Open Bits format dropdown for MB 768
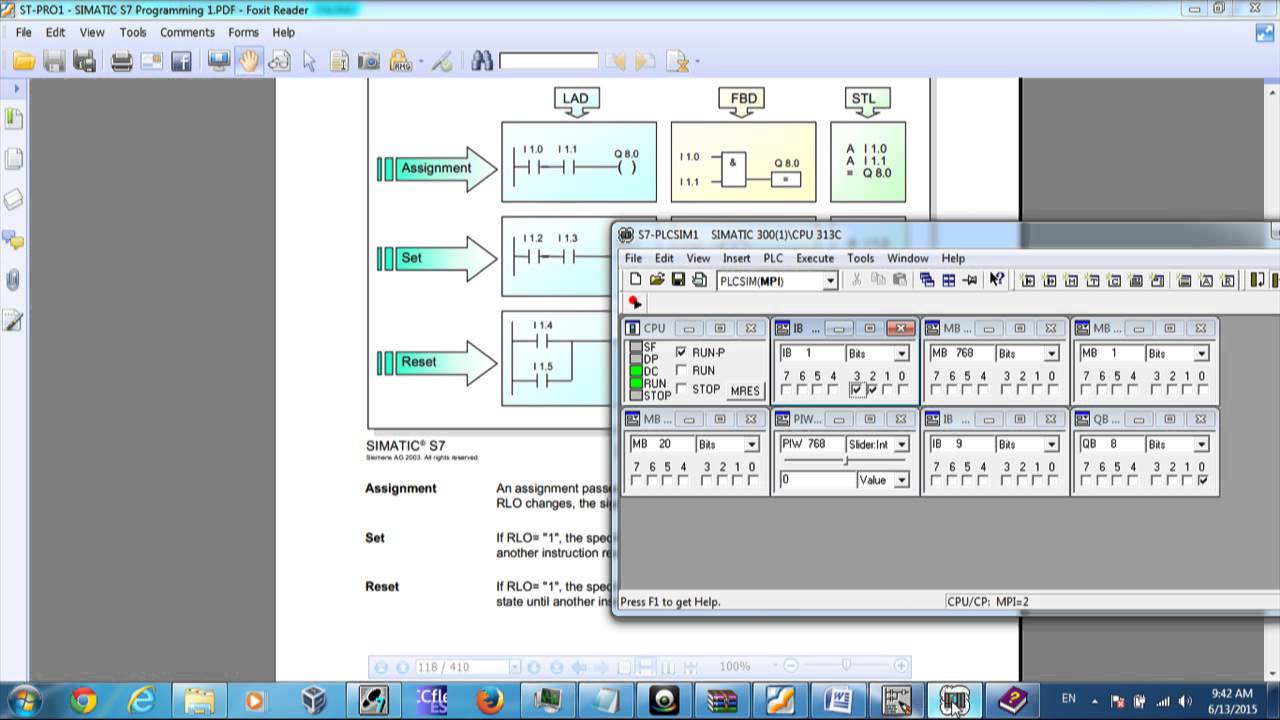1280x720 pixels. [1052, 354]
